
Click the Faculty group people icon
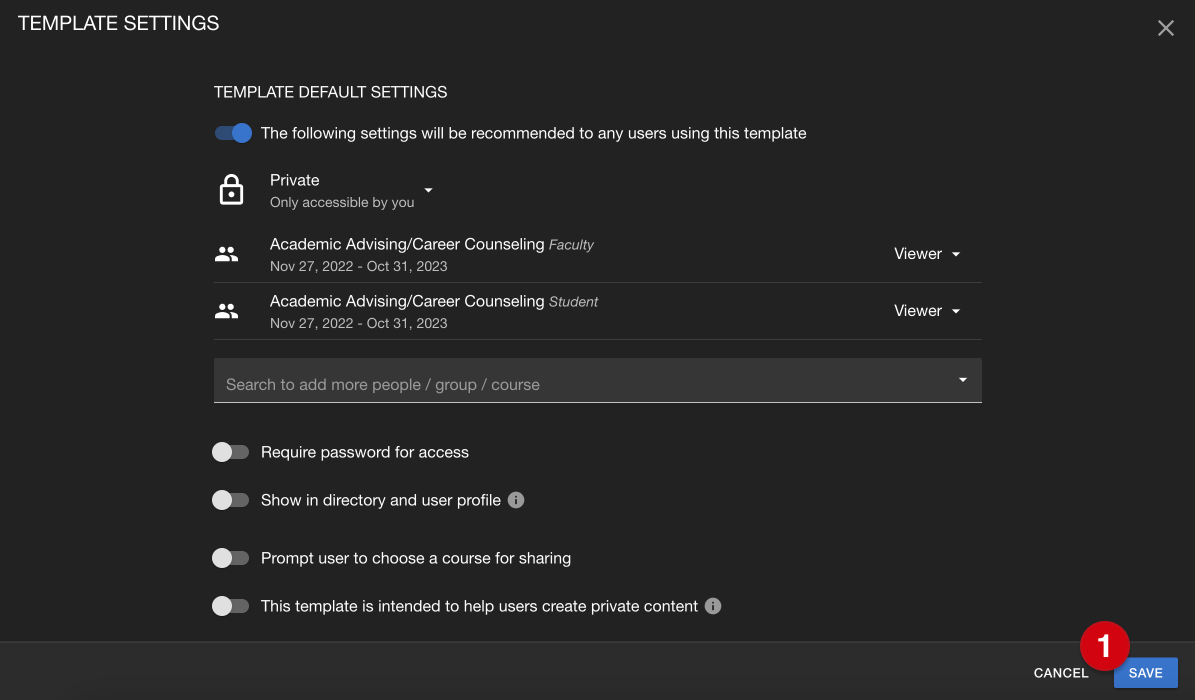(x=227, y=254)
